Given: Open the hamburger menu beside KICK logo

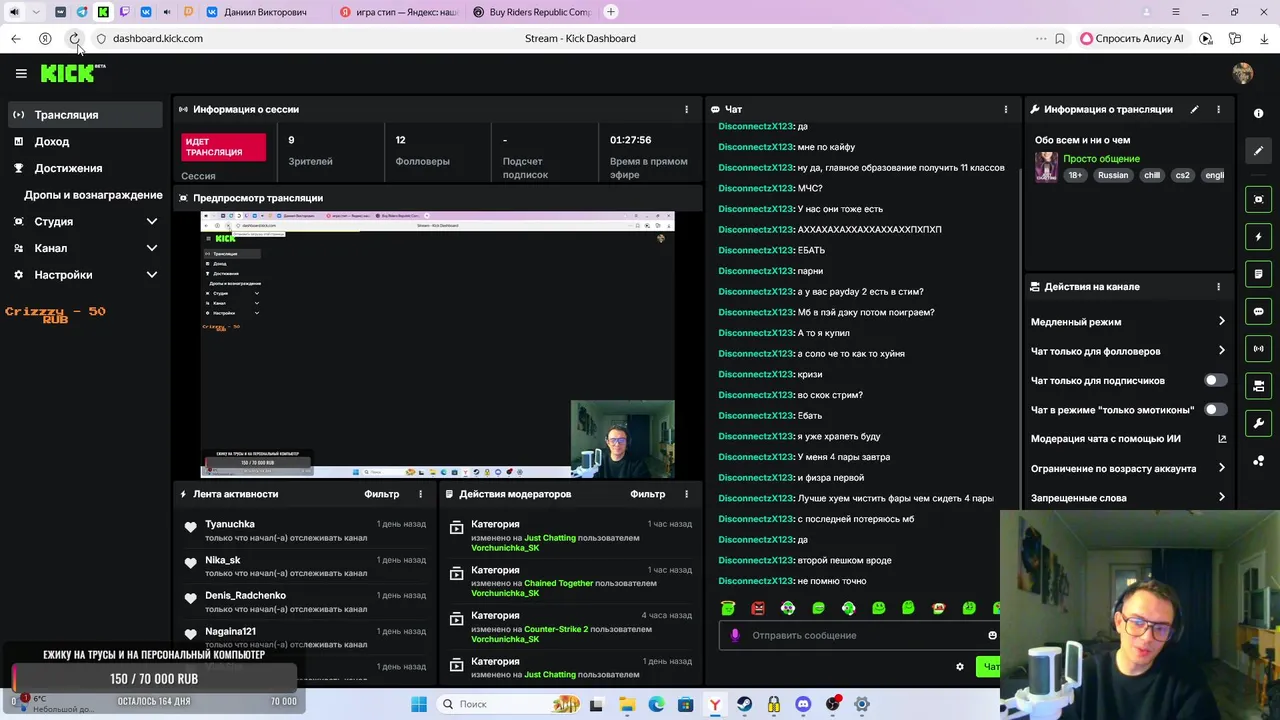Looking at the screenshot, I should click(x=21, y=73).
